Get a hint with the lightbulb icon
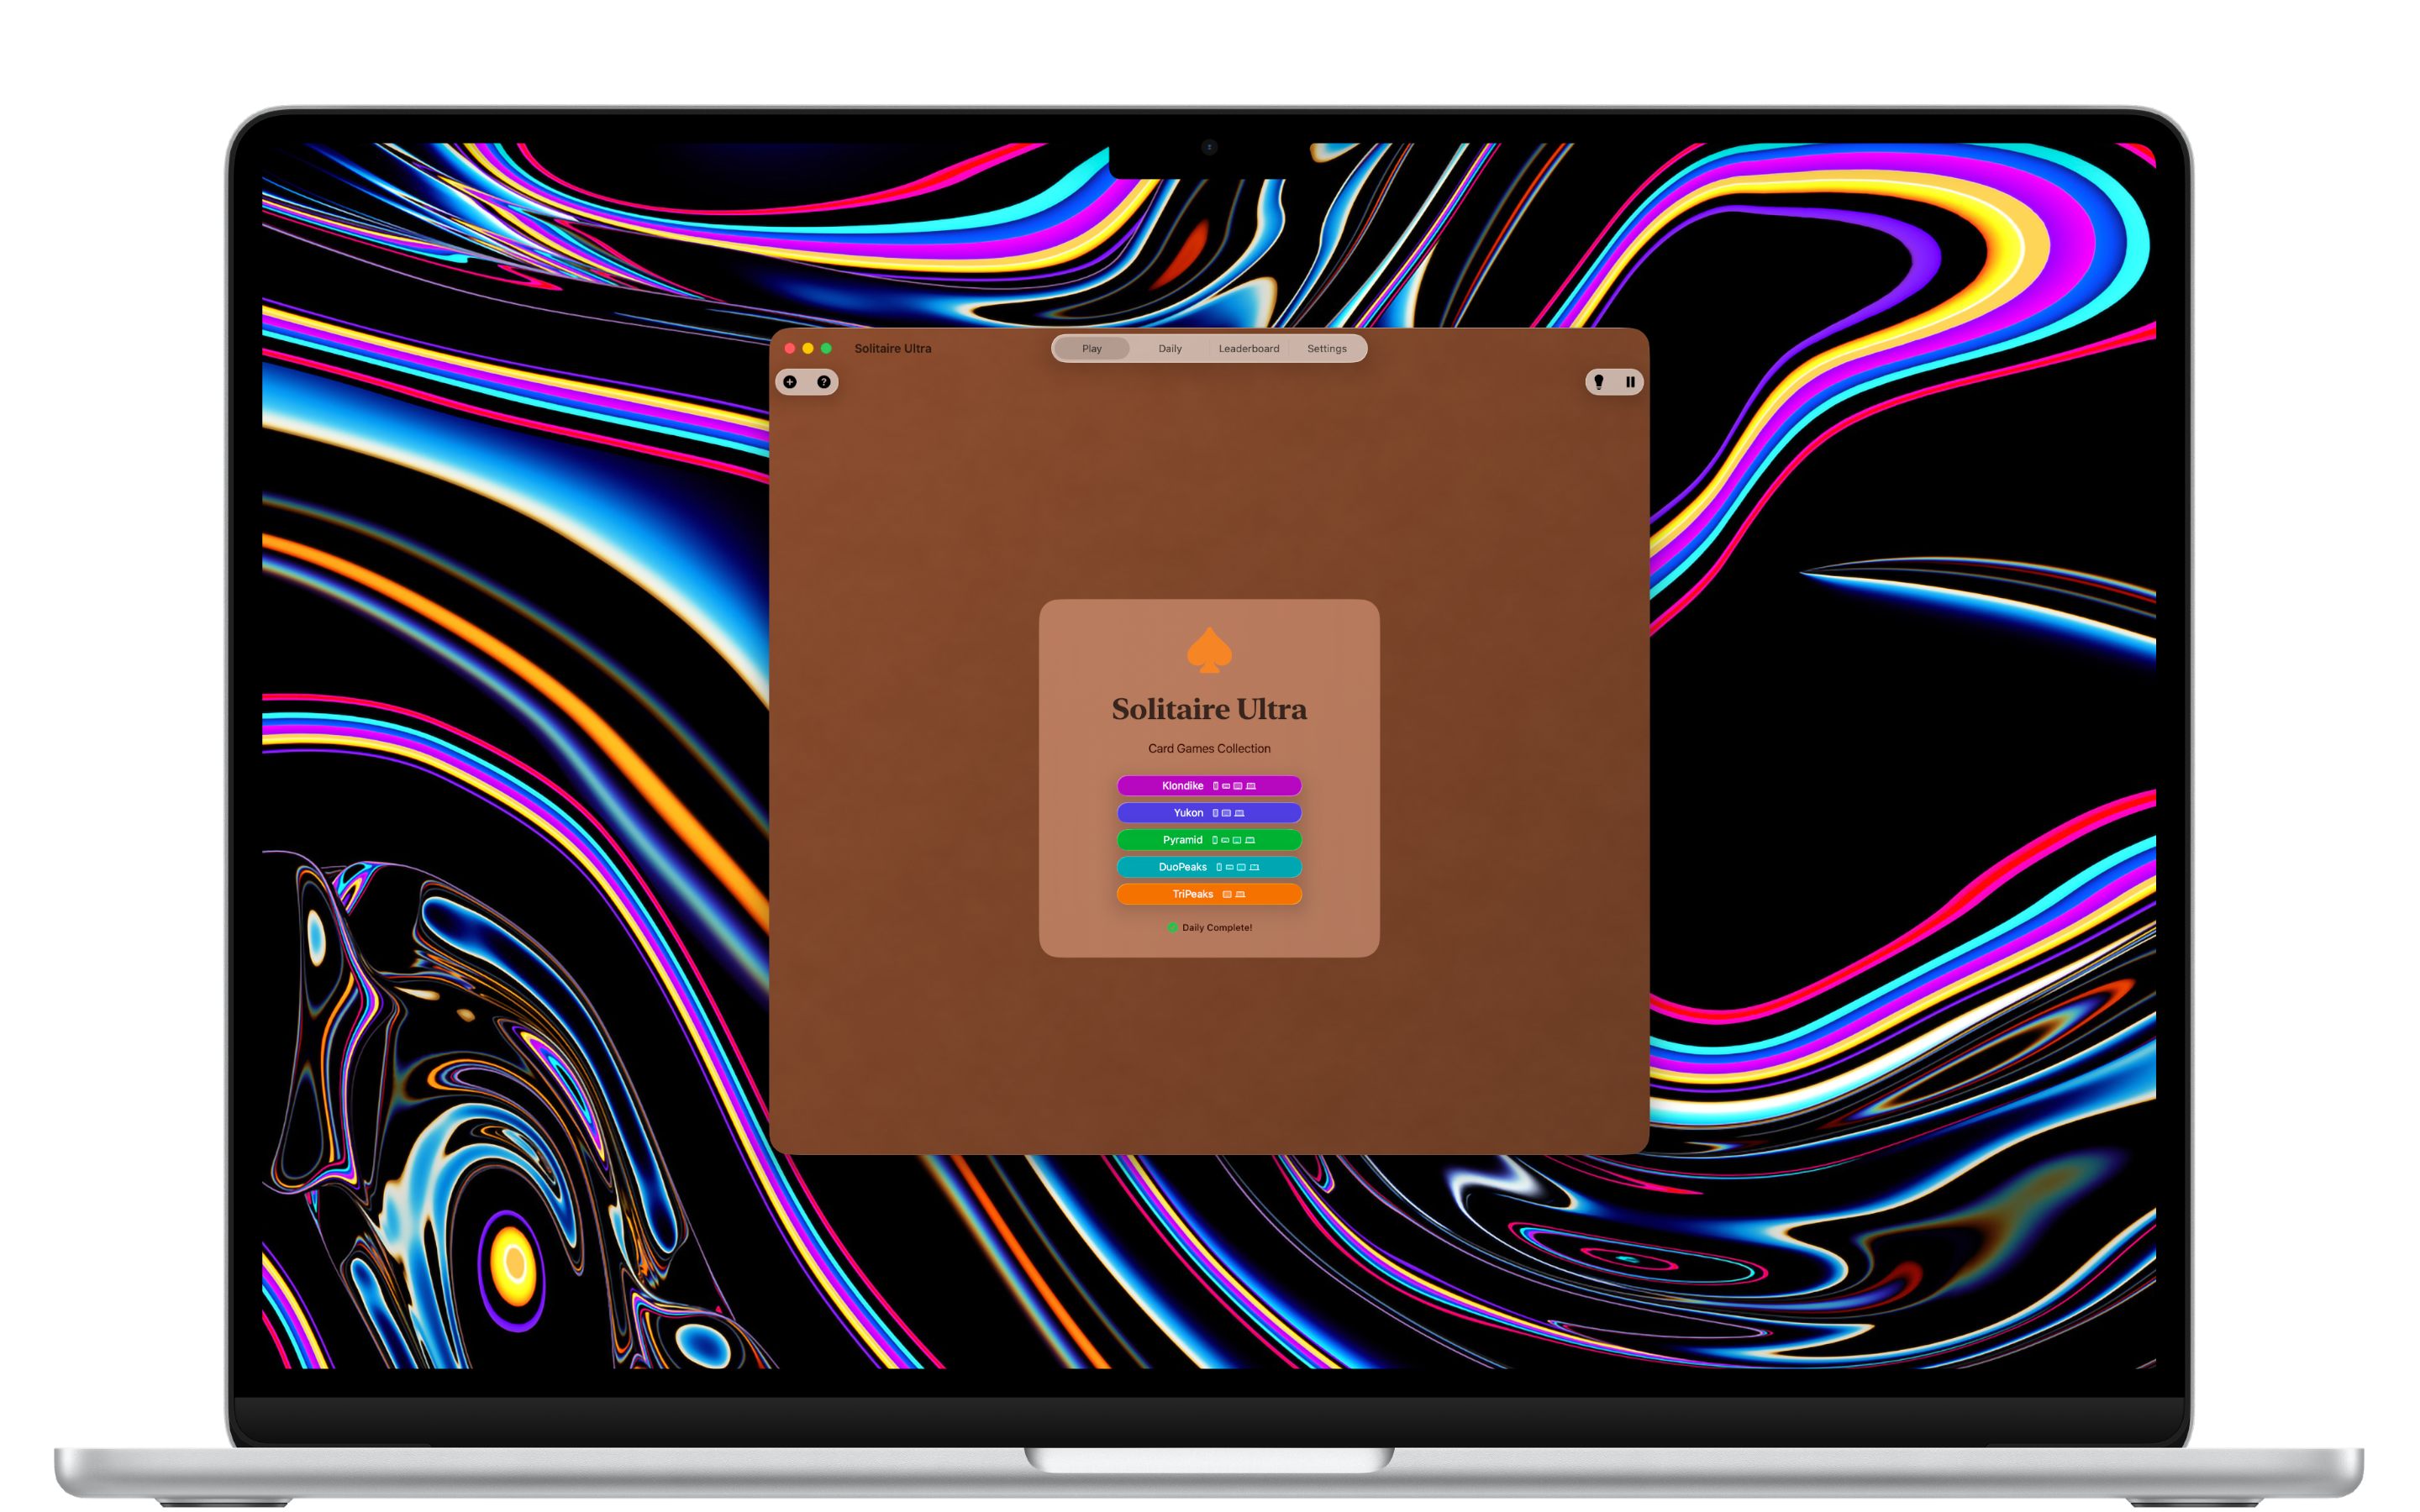The image size is (2420, 1512). pyautogui.click(x=1598, y=382)
